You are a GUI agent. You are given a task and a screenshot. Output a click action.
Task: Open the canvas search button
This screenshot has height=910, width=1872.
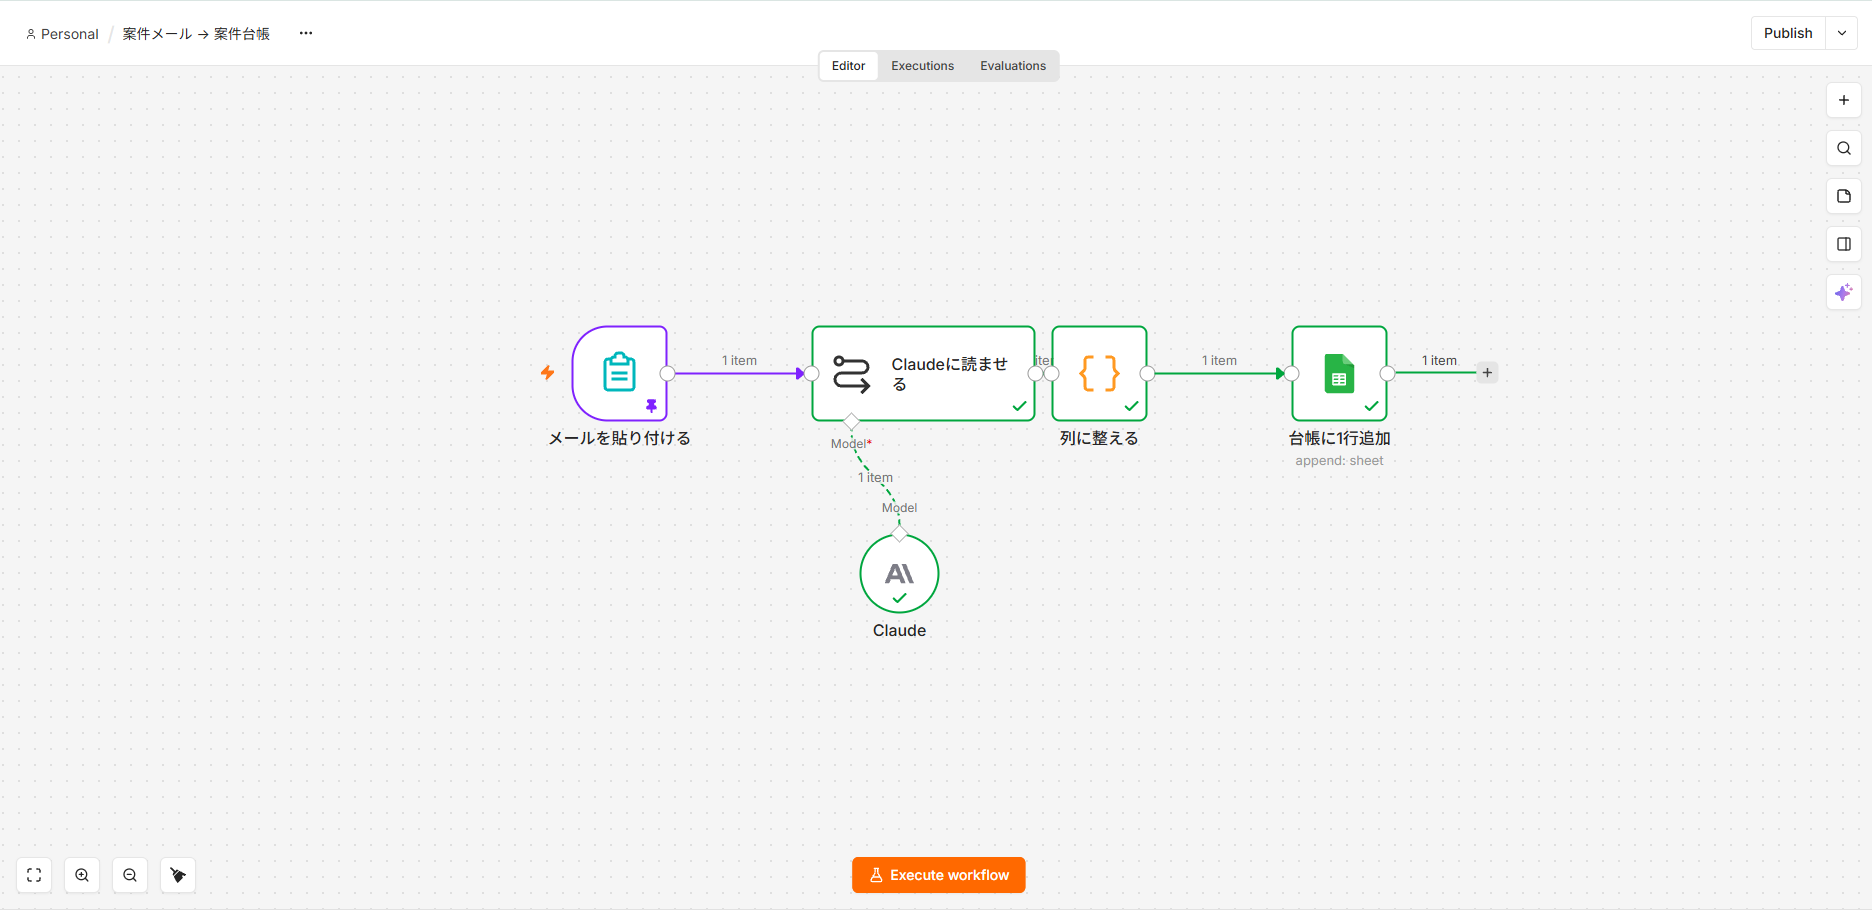coord(1844,148)
